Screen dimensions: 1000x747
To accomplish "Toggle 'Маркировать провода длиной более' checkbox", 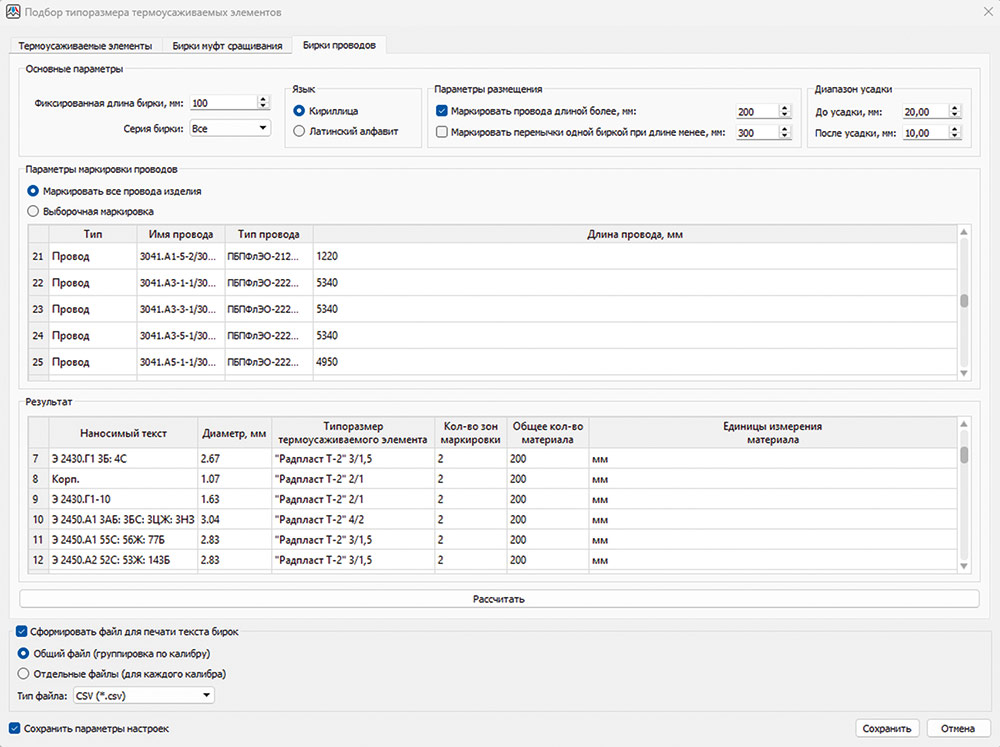I will point(443,112).
